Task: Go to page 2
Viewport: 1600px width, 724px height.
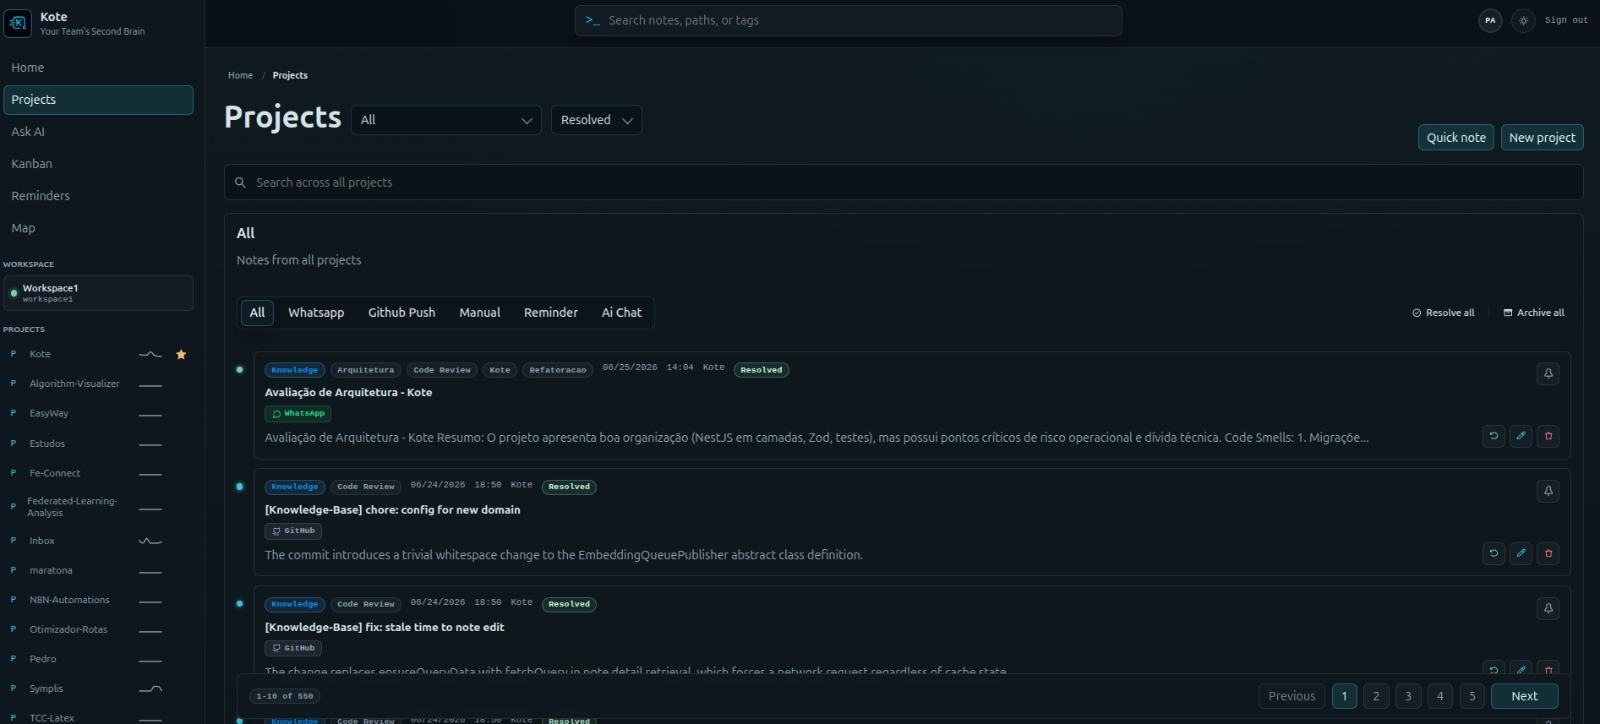Action: [1376, 696]
